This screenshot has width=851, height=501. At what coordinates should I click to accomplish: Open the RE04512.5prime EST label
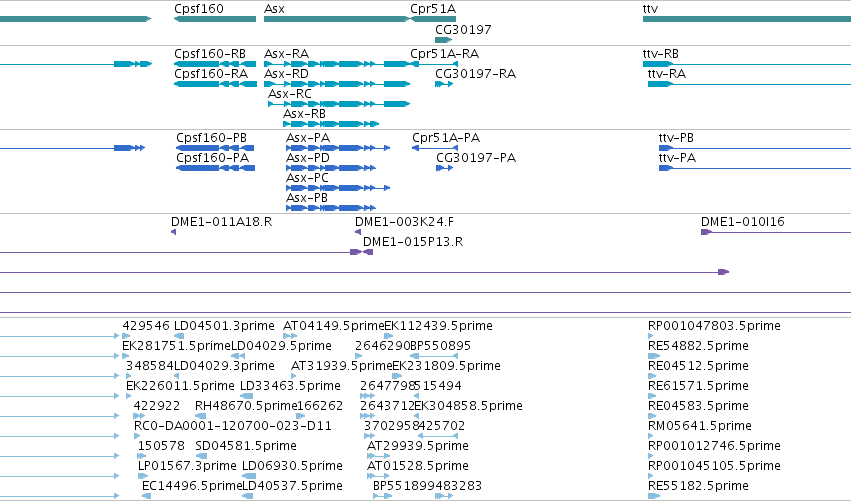coord(698,366)
